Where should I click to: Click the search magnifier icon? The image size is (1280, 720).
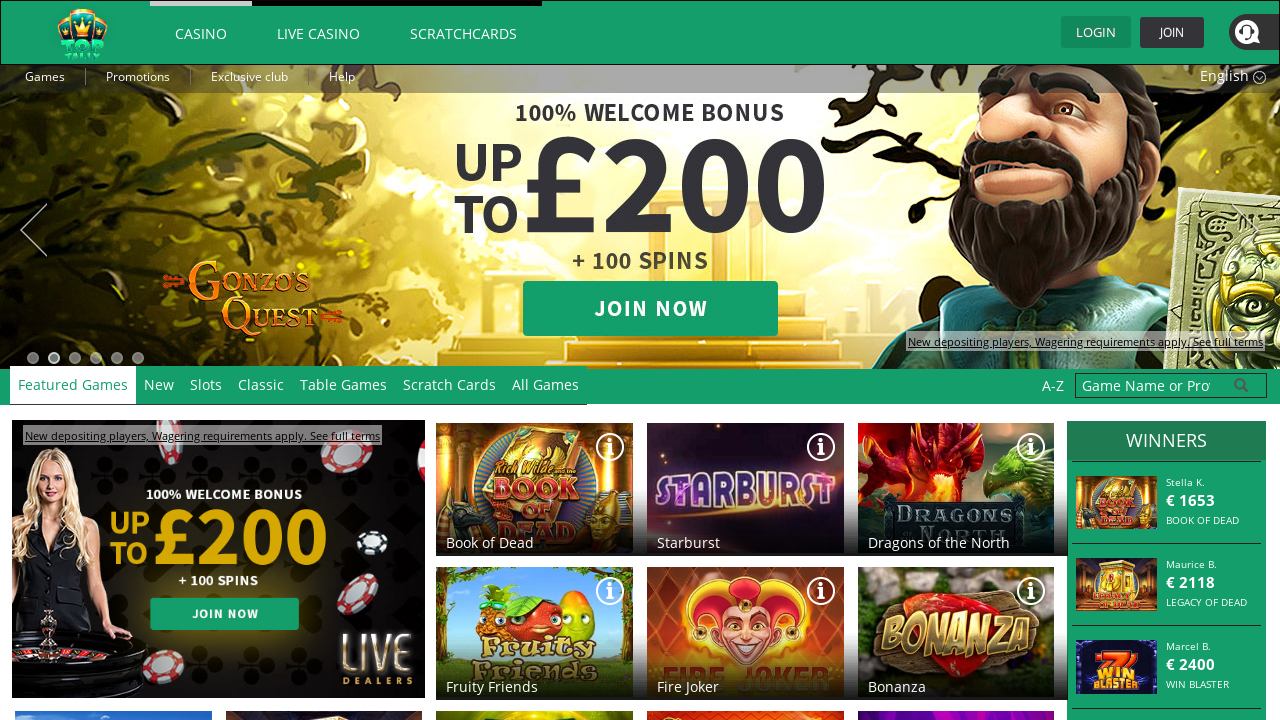1241,385
